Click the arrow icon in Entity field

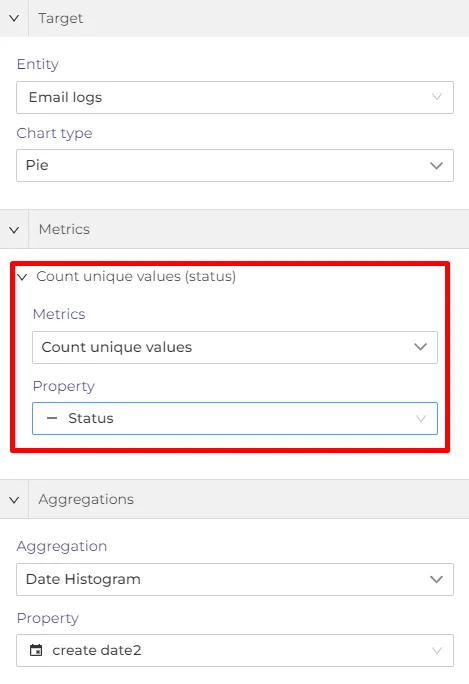pyautogui.click(x=436, y=97)
